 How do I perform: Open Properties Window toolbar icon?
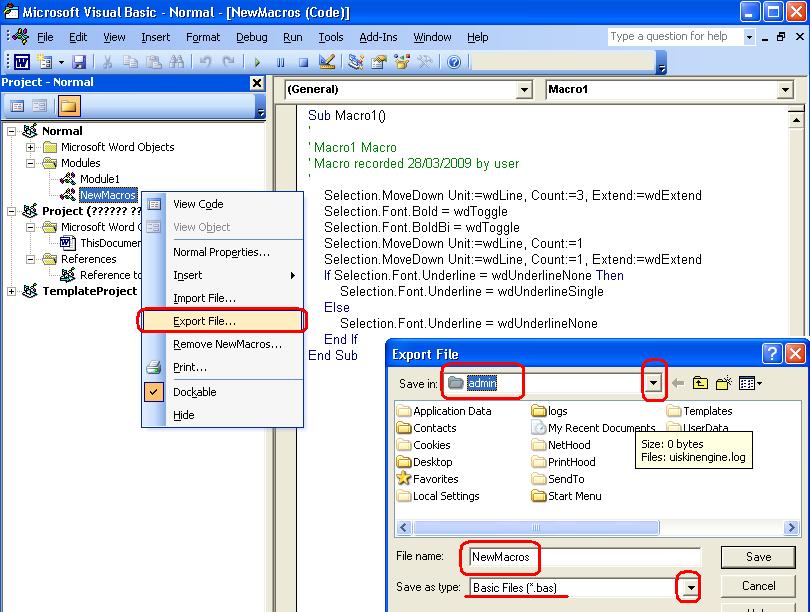[379, 62]
